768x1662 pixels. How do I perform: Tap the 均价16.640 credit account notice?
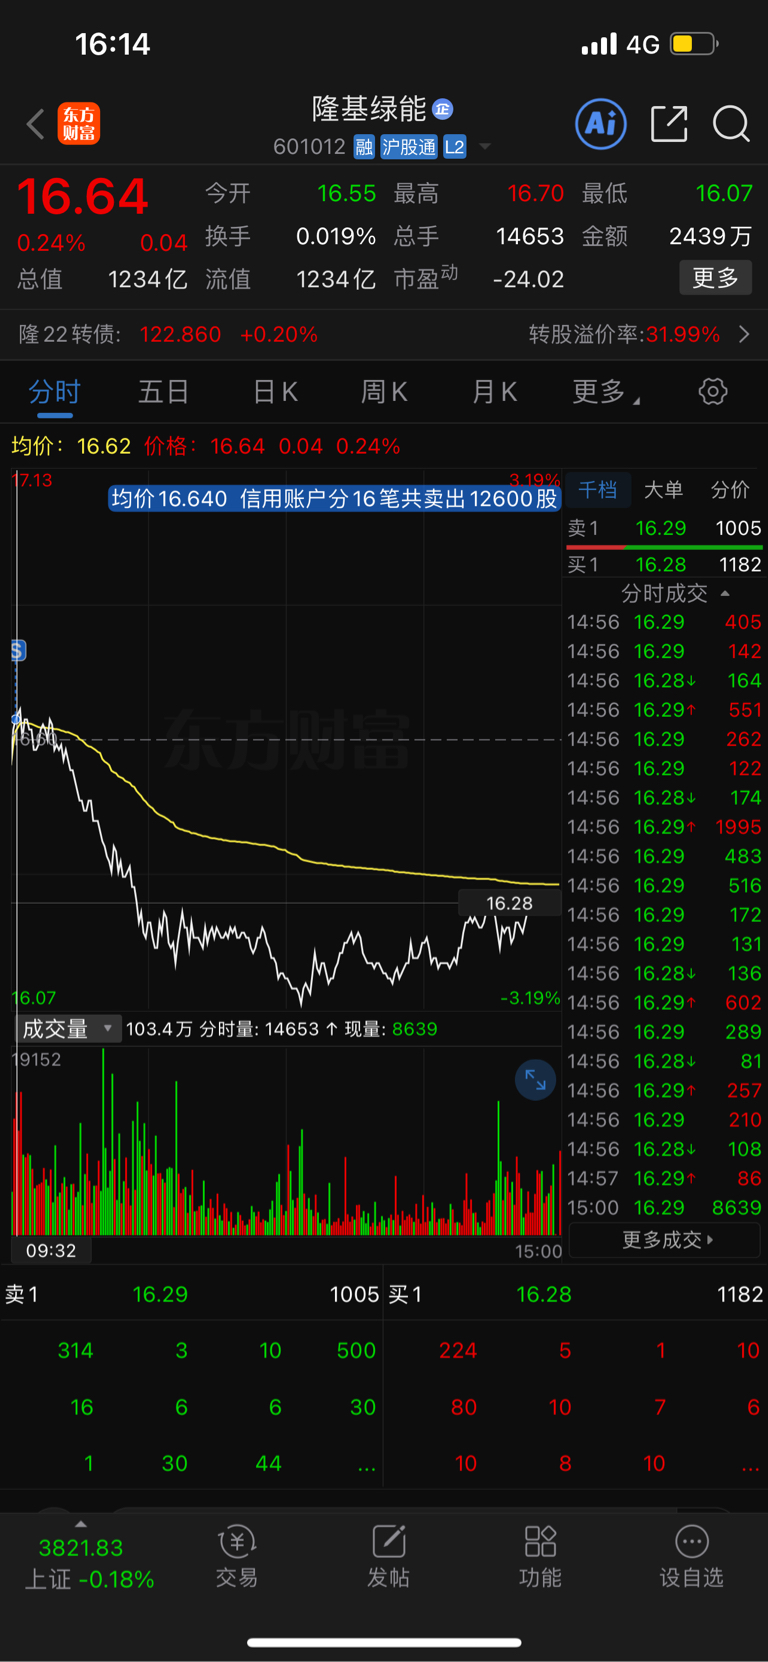point(334,498)
